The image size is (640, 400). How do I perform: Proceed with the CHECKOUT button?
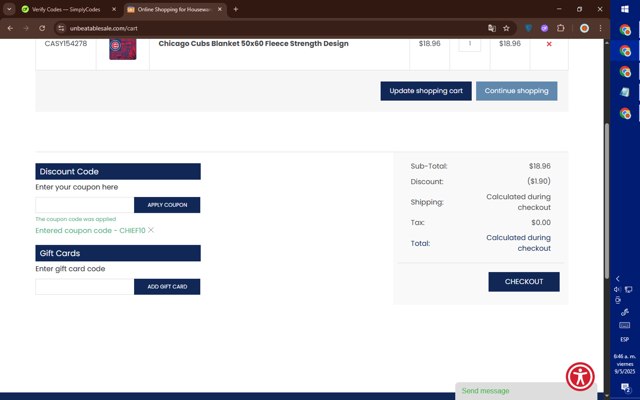[x=524, y=282]
